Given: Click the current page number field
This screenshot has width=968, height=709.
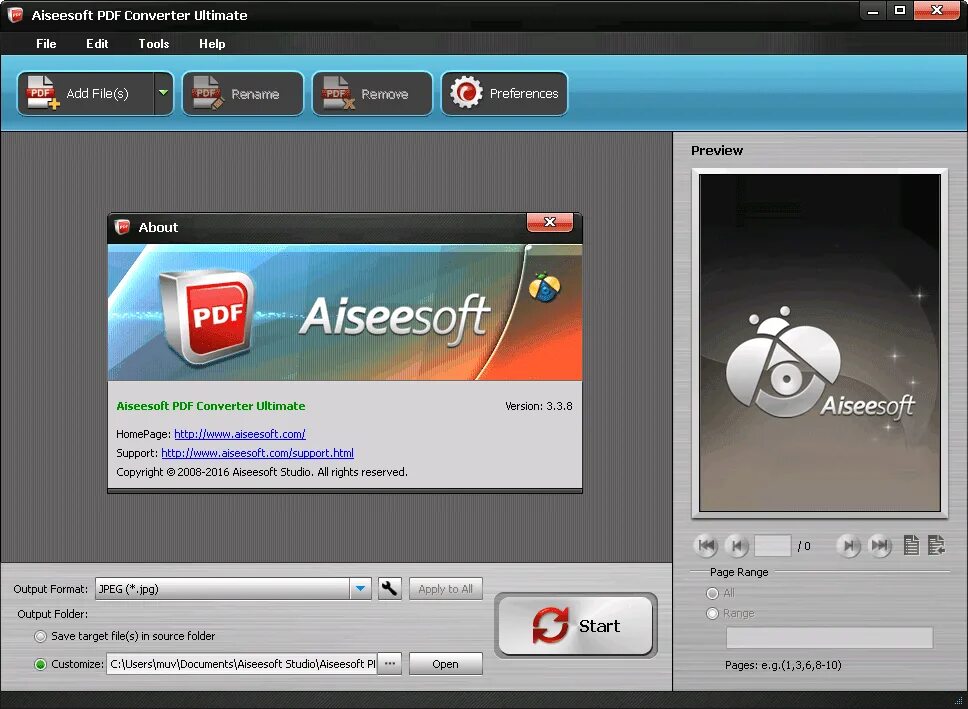Looking at the screenshot, I should (x=772, y=546).
